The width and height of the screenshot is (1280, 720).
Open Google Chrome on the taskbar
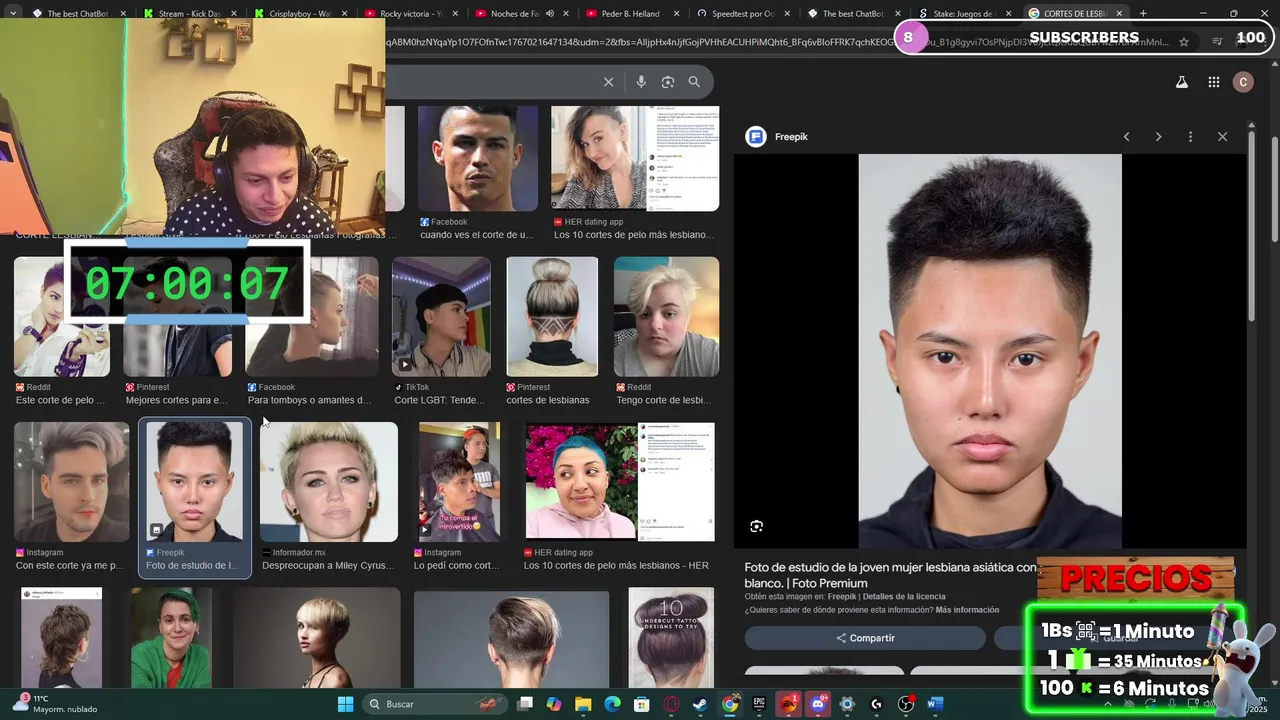730,704
